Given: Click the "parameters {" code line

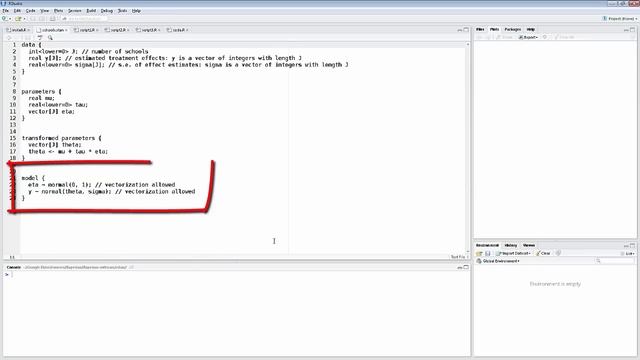Looking at the screenshot, I should pyautogui.click(x=42, y=91).
